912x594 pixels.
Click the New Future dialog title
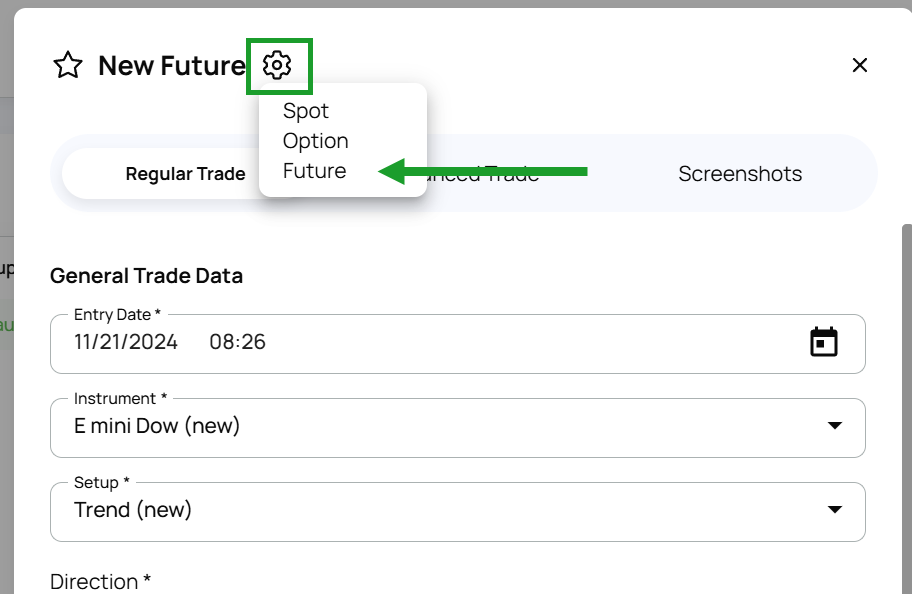pyautogui.click(x=171, y=66)
